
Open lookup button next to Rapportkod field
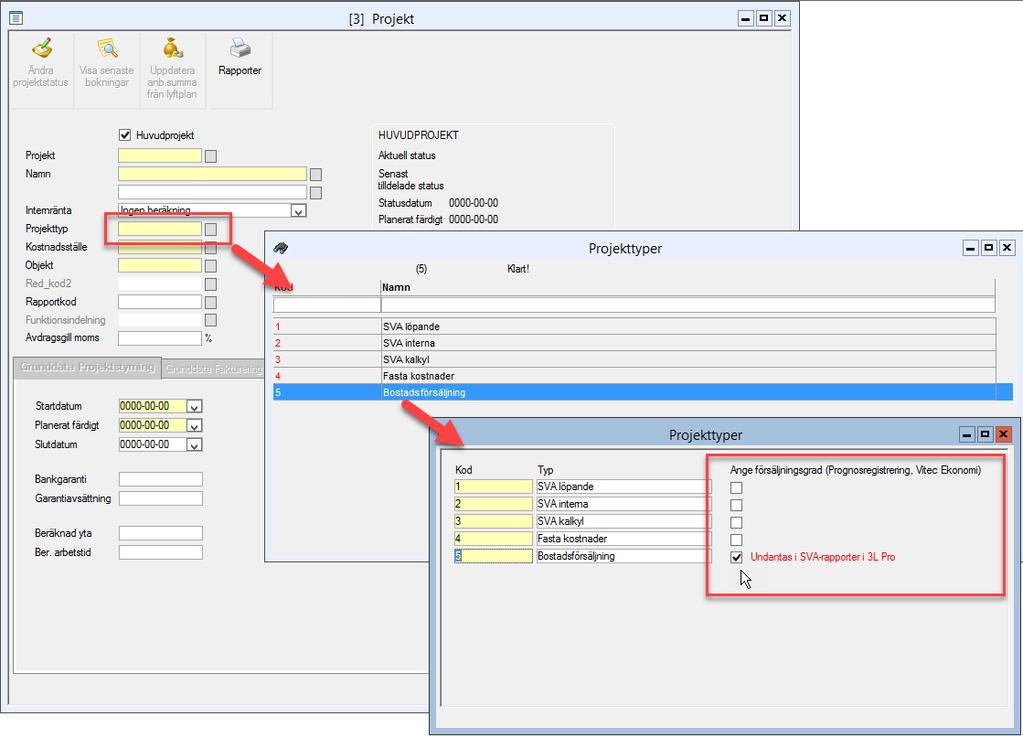[211, 302]
